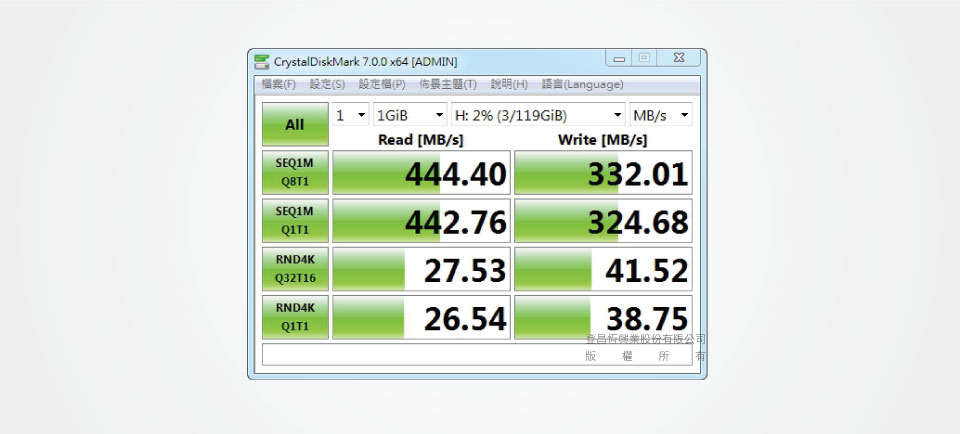Minimize the CrystalDiskMark window
The image size is (960, 434).
tap(619, 58)
